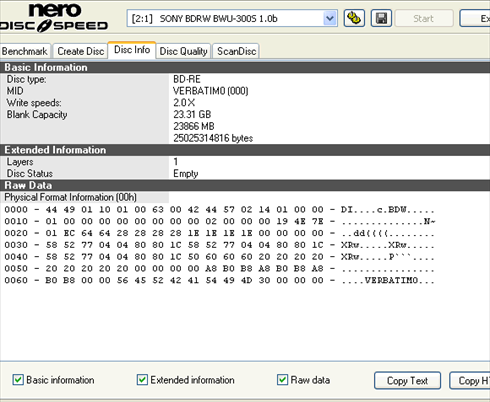Screen dimensions: 490x402
Task: Click the floppy disk save icon
Action: 381,18
